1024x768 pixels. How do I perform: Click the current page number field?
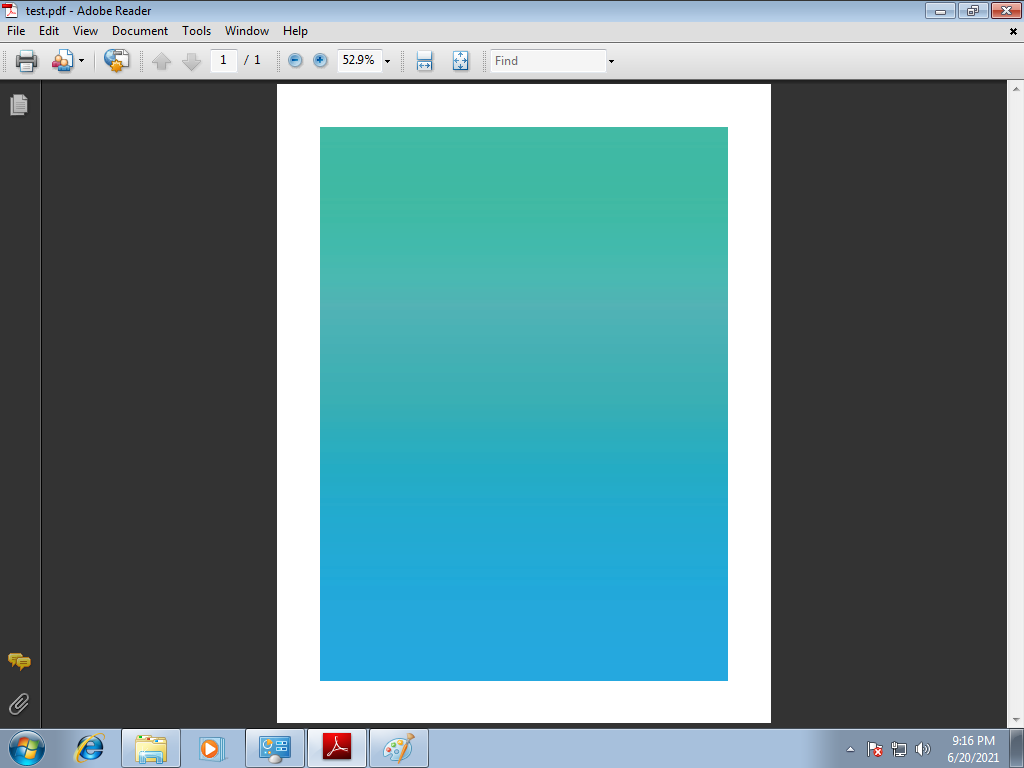pyautogui.click(x=223, y=60)
